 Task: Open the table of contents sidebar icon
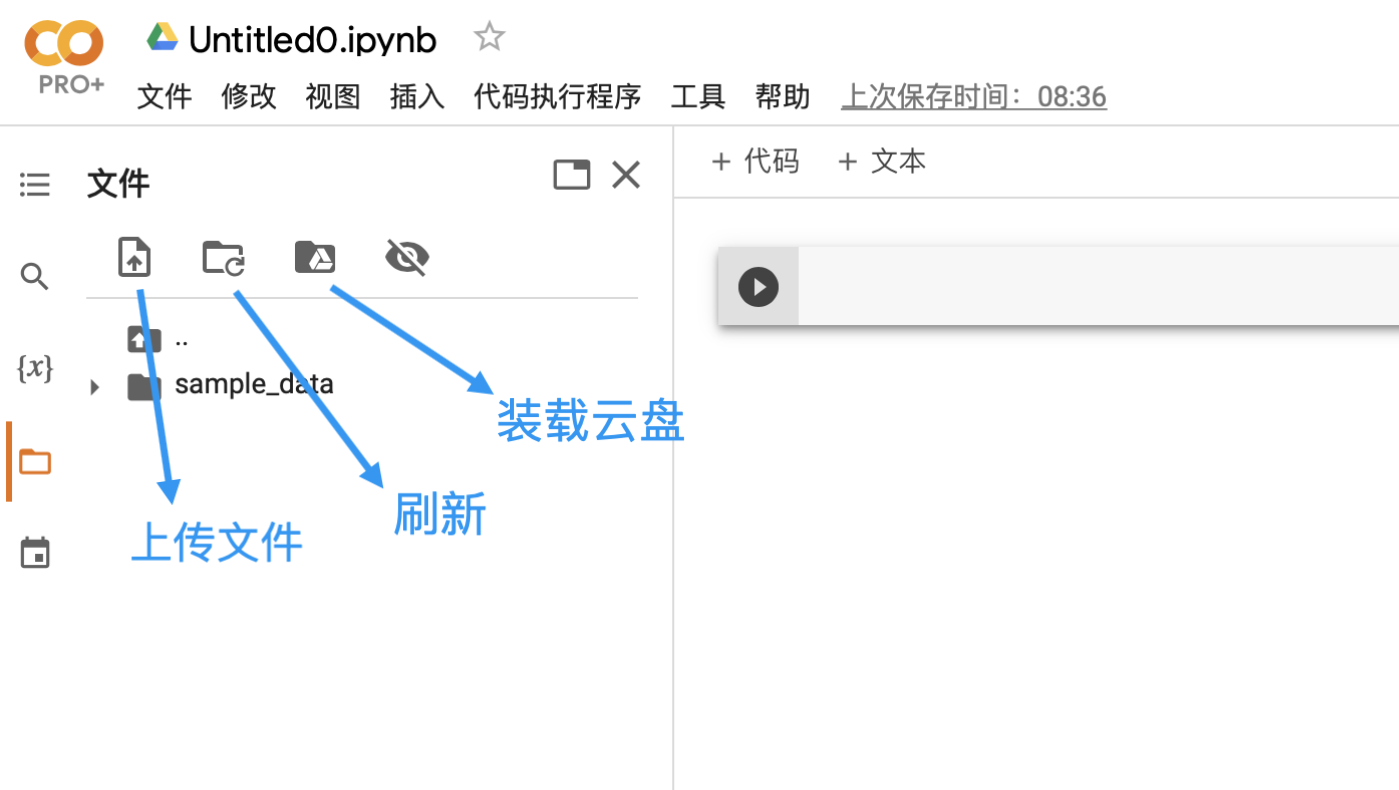(34, 184)
